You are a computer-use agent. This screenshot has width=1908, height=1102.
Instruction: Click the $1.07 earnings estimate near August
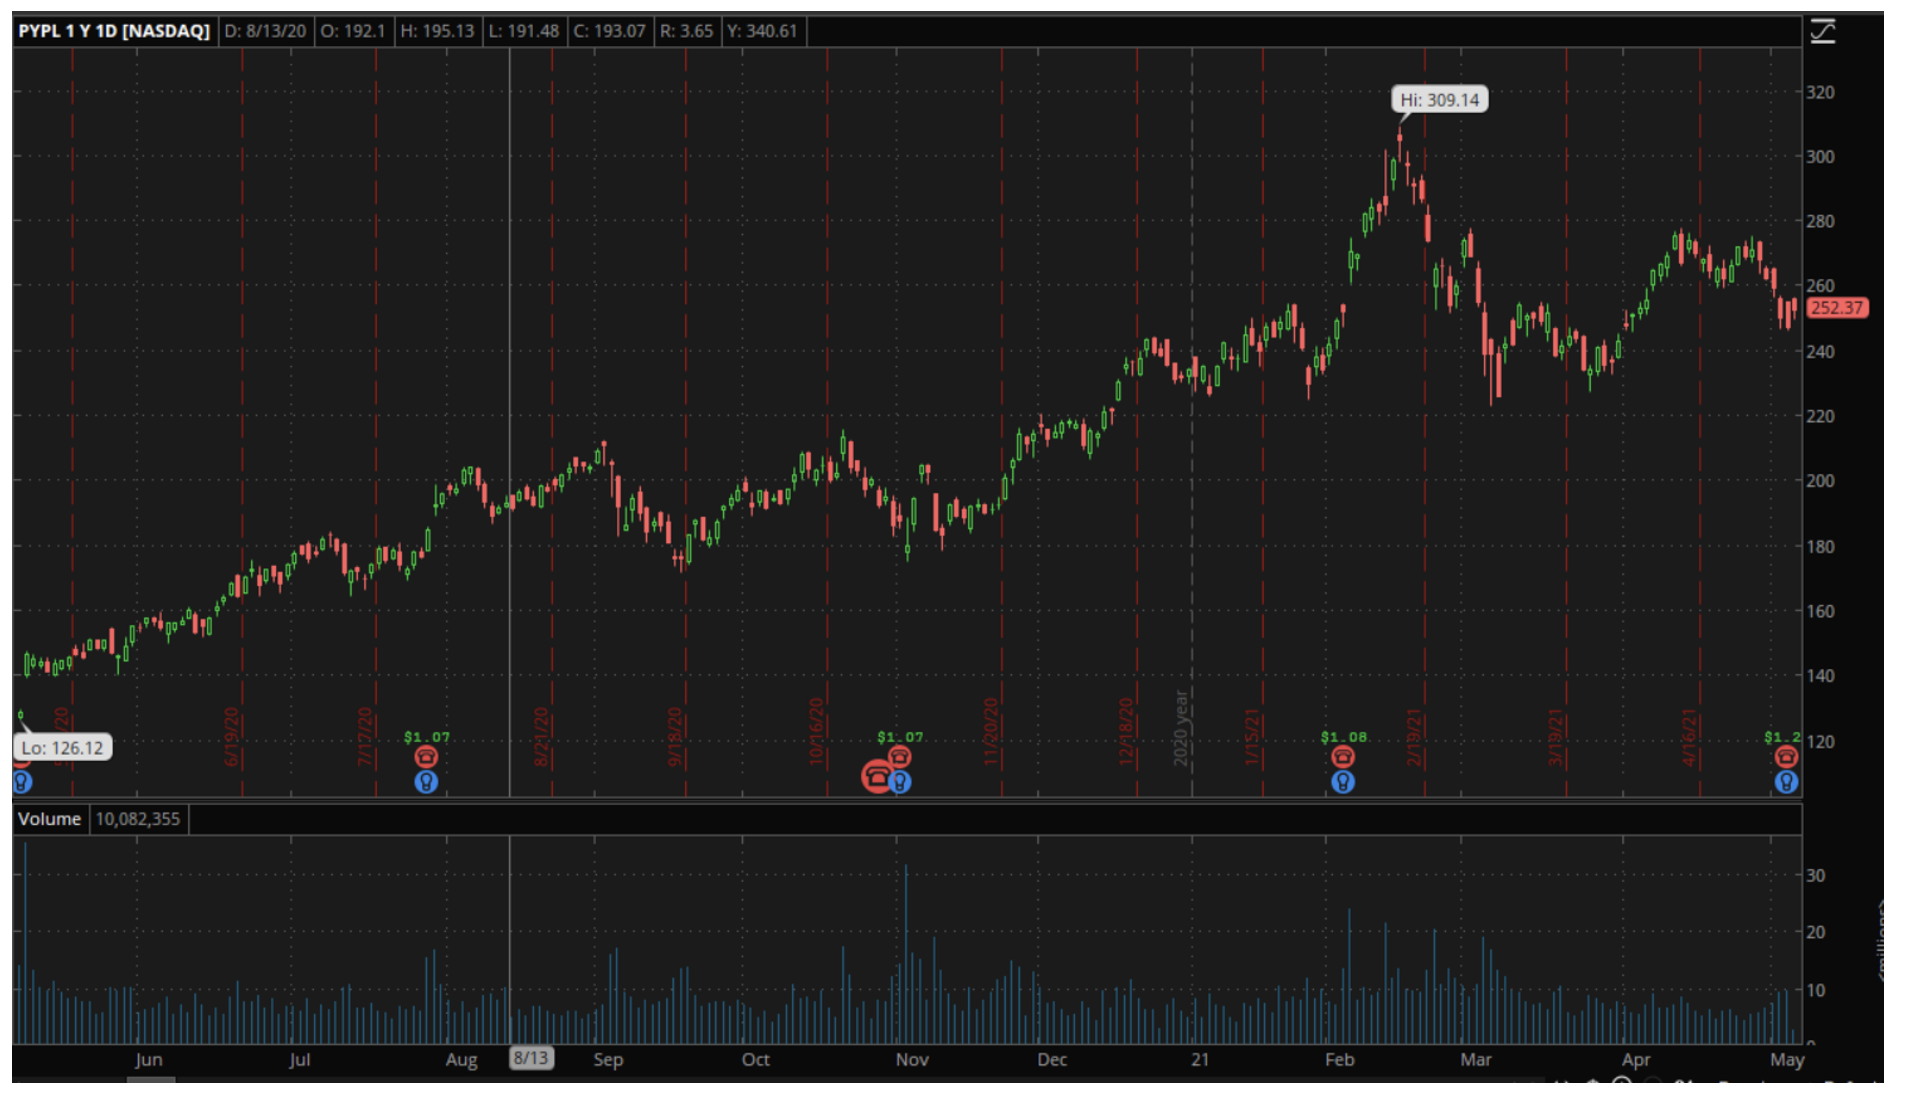point(427,737)
